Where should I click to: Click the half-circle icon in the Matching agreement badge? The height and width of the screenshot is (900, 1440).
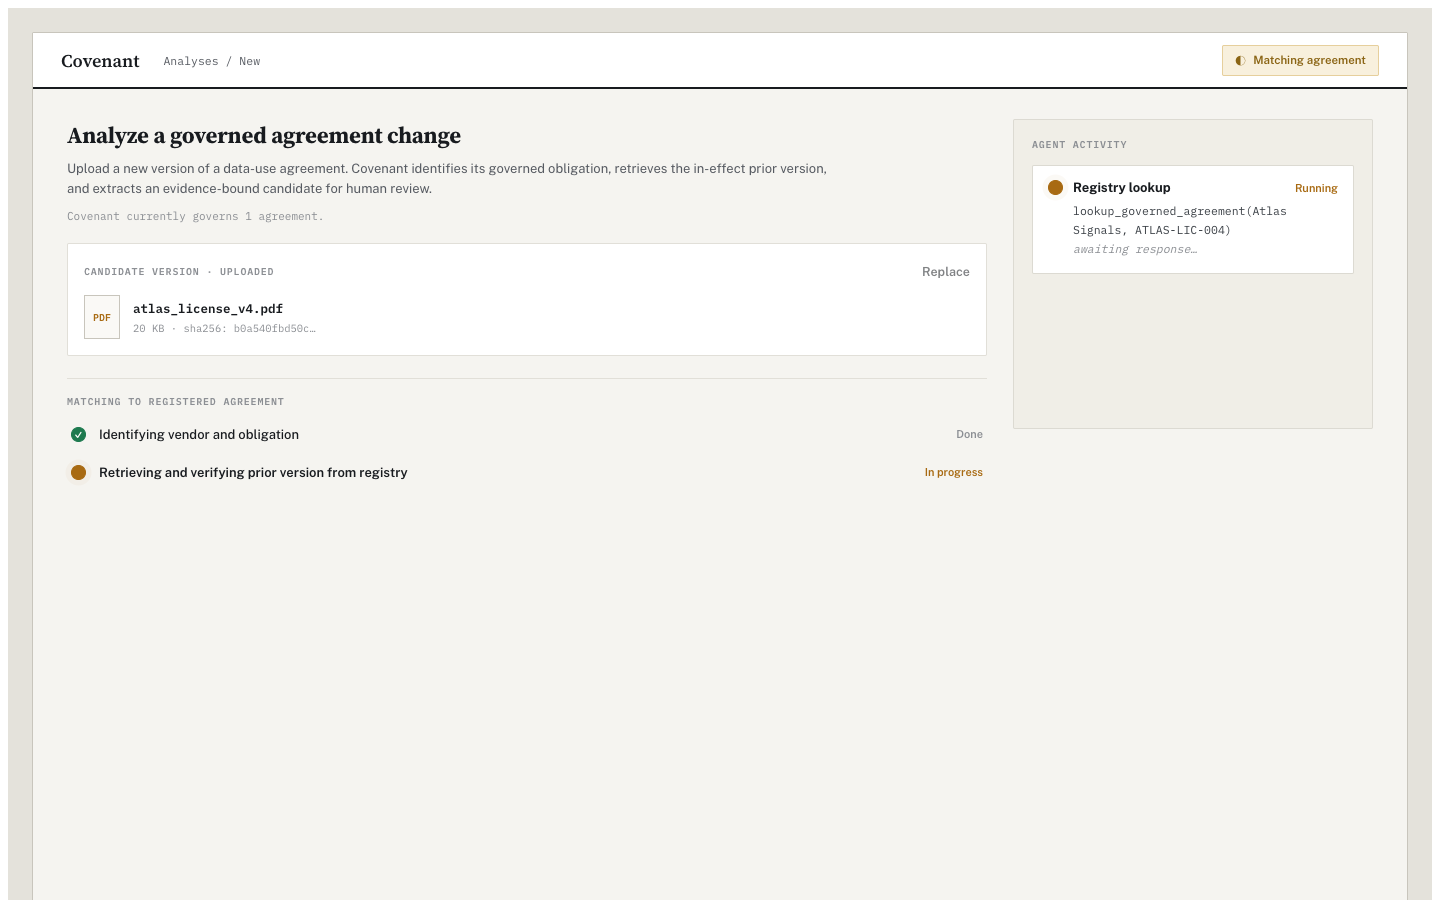[1240, 60]
